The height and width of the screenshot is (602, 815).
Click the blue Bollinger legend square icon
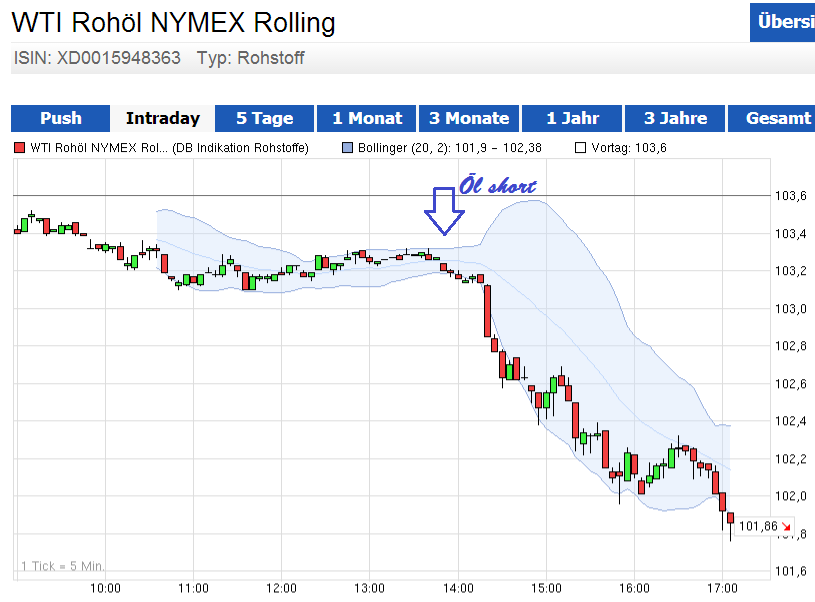tap(347, 147)
